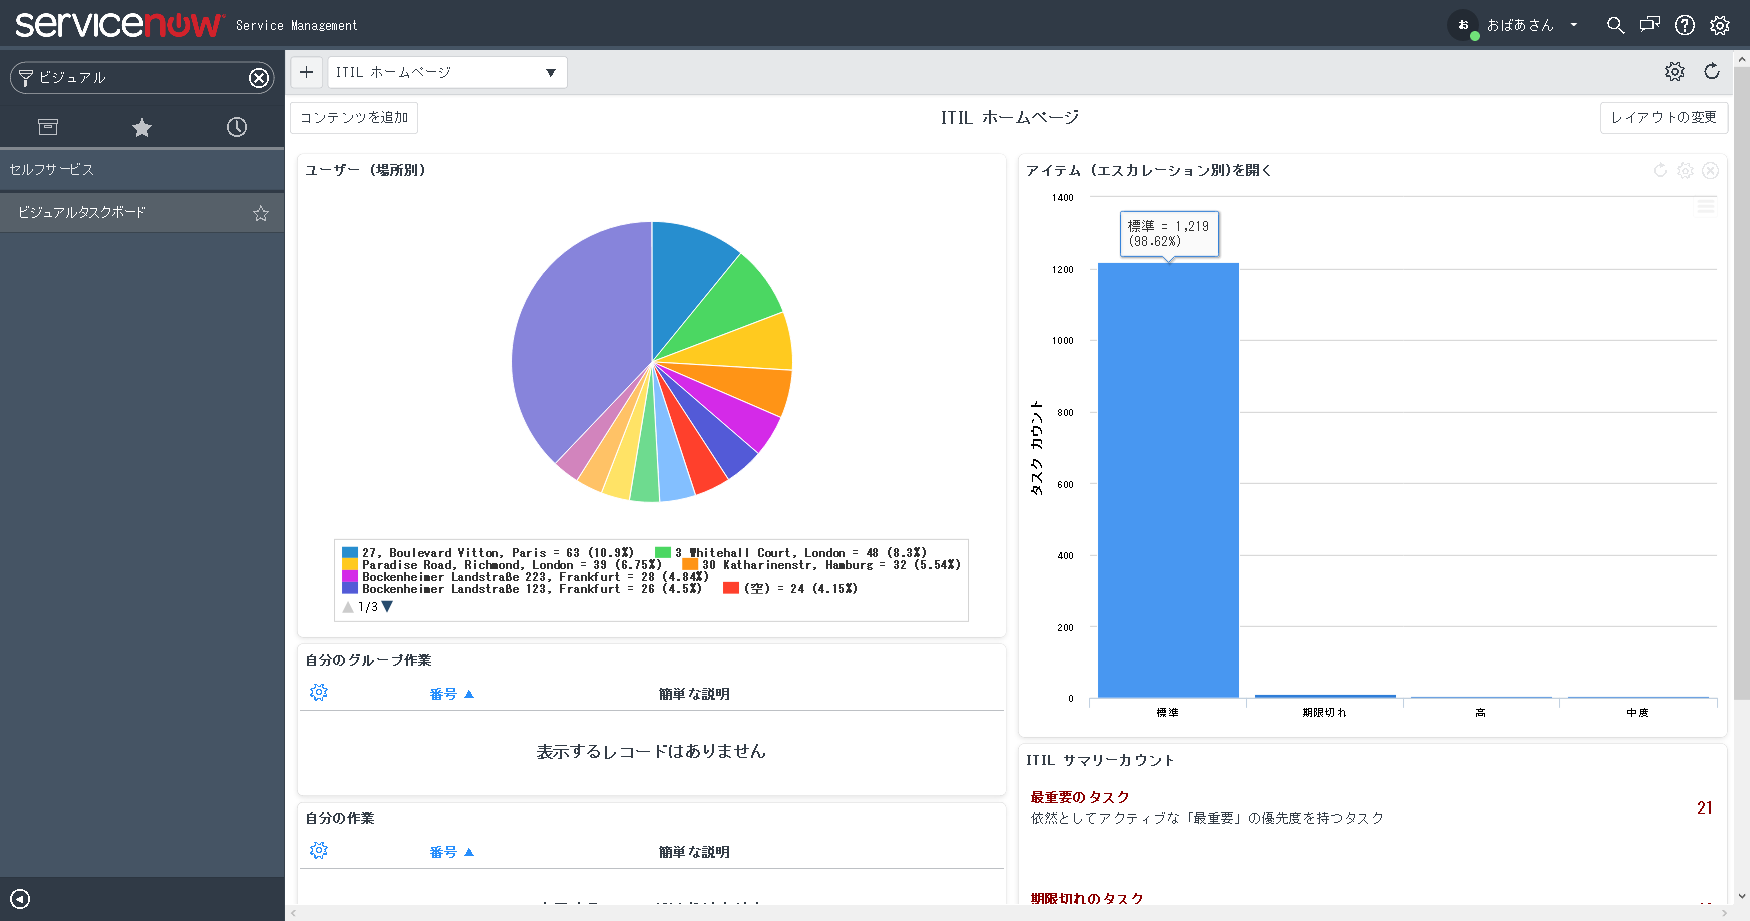1750x921 pixels.
Task: Open the ITIL ホームページ dropdown selector
Action: (x=447, y=71)
